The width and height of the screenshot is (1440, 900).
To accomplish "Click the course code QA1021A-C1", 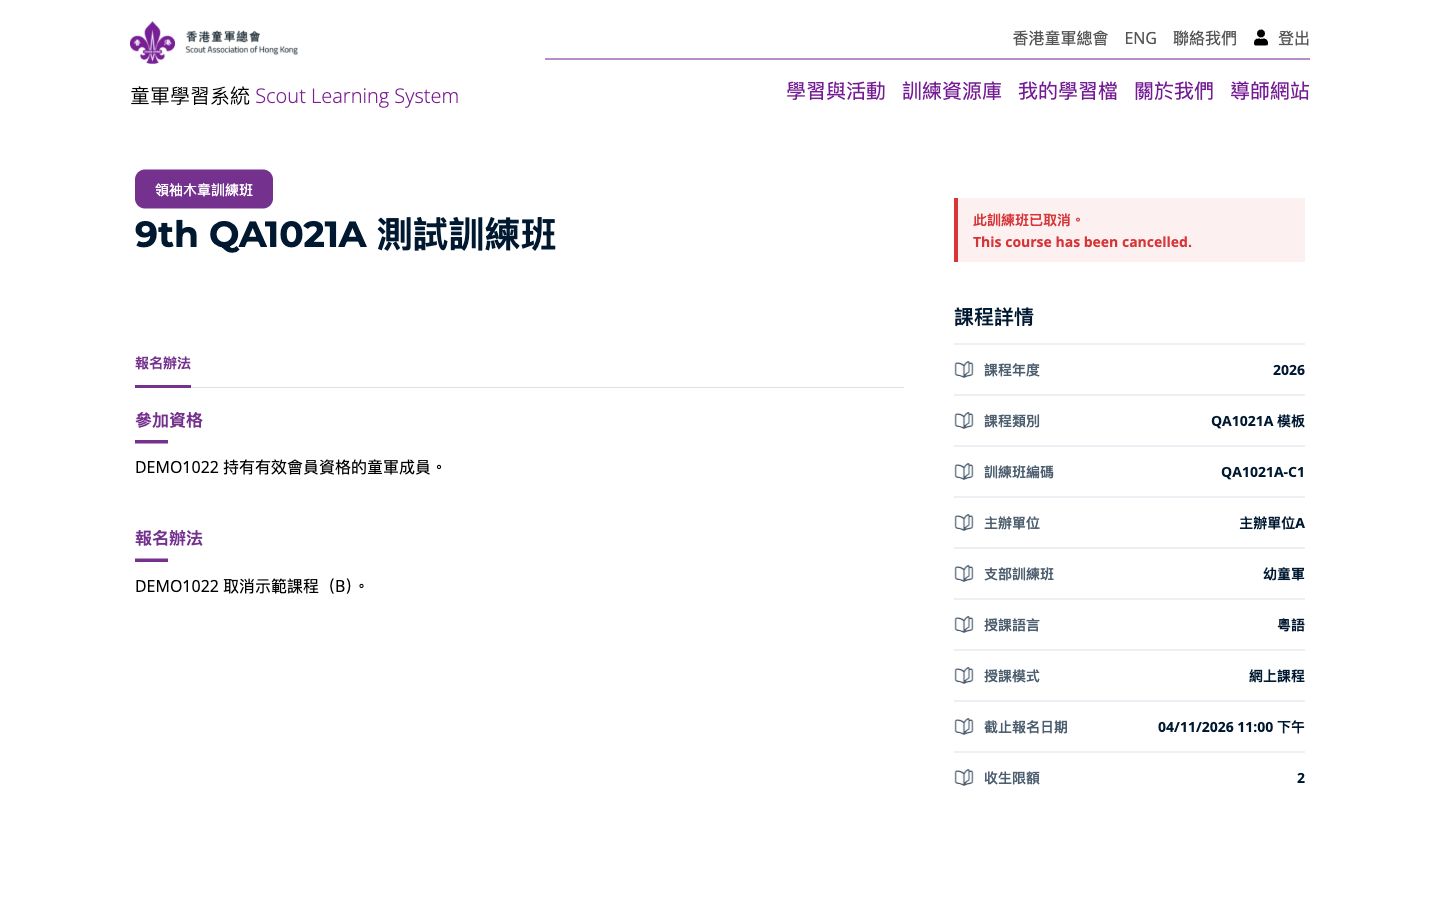I will pyautogui.click(x=1263, y=472).
